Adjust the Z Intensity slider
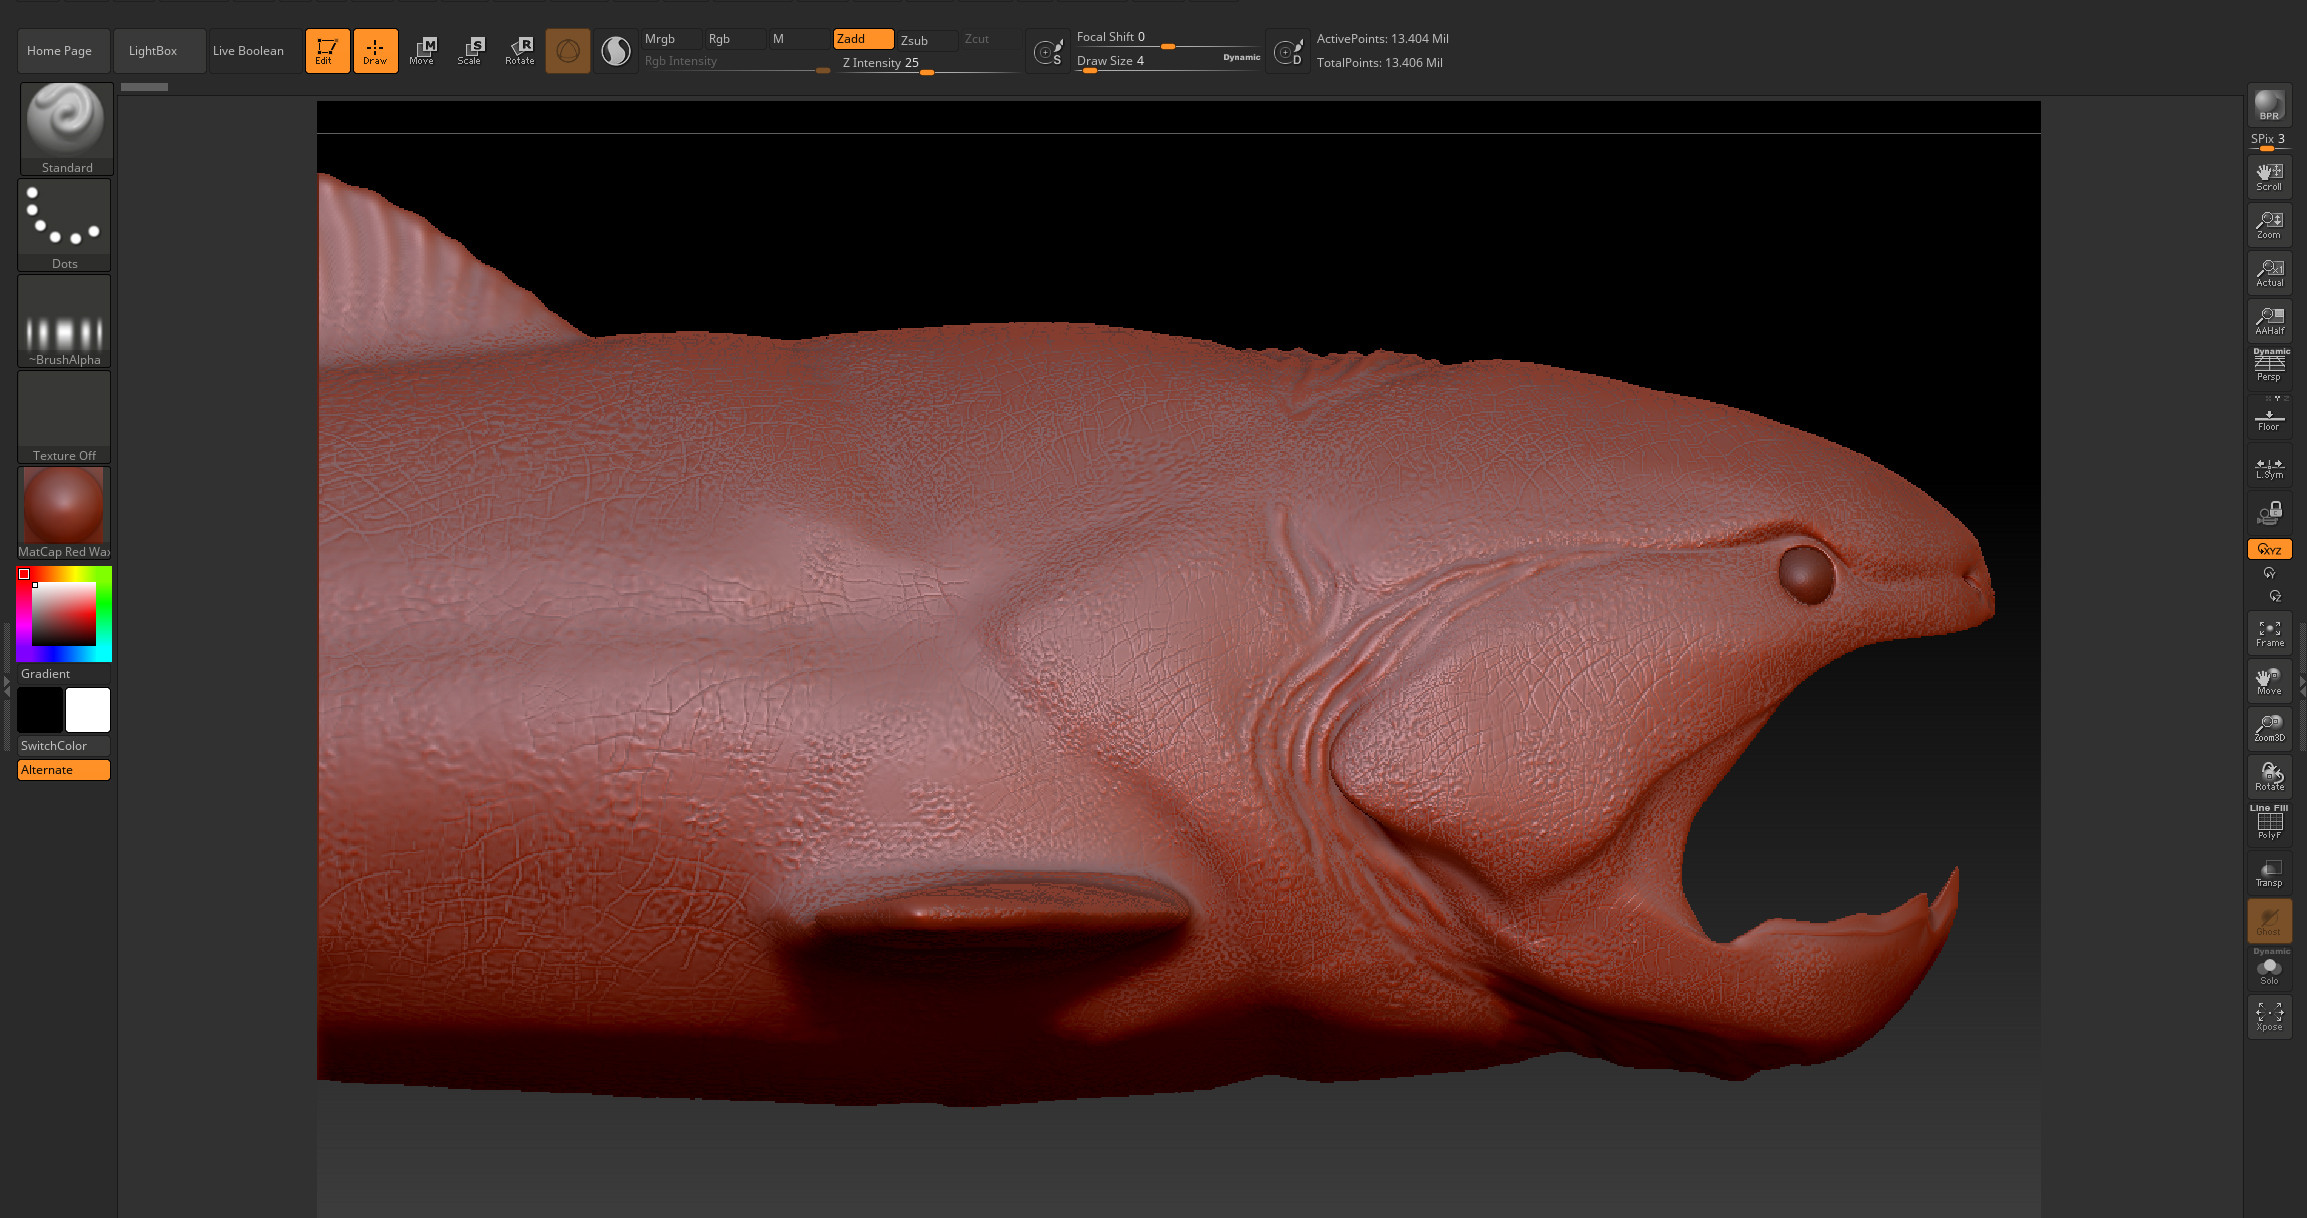The width and height of the screenshot is (2307, 1218). [929, 63]
